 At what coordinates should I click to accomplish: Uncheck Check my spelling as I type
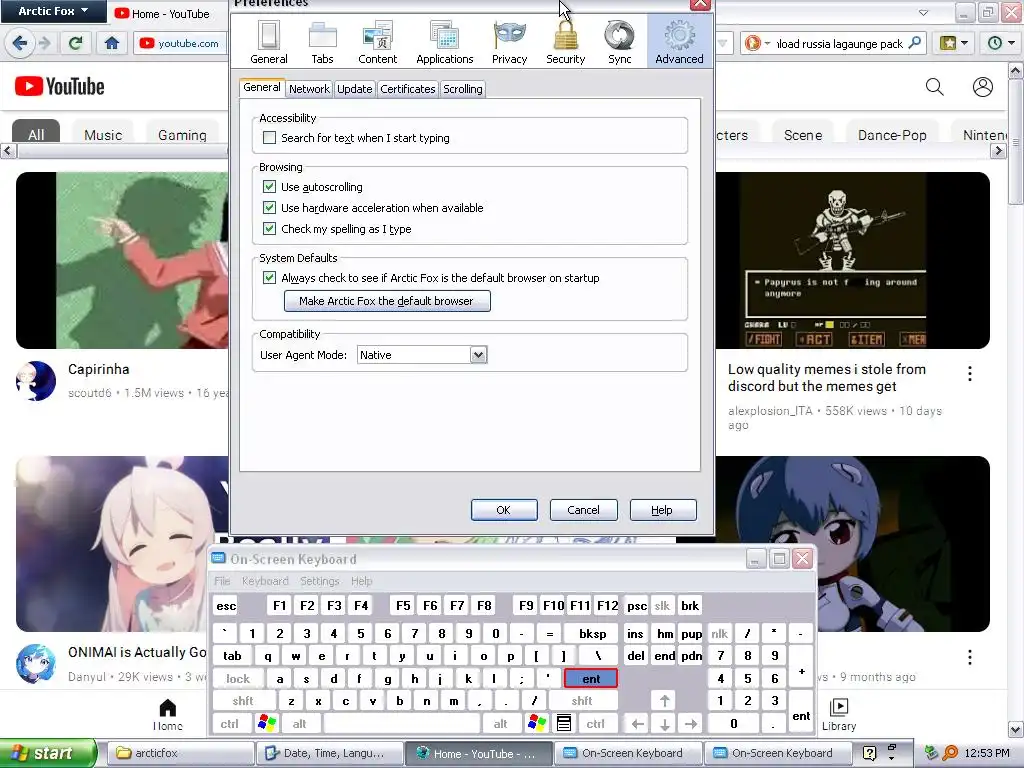tap(269, 229)
